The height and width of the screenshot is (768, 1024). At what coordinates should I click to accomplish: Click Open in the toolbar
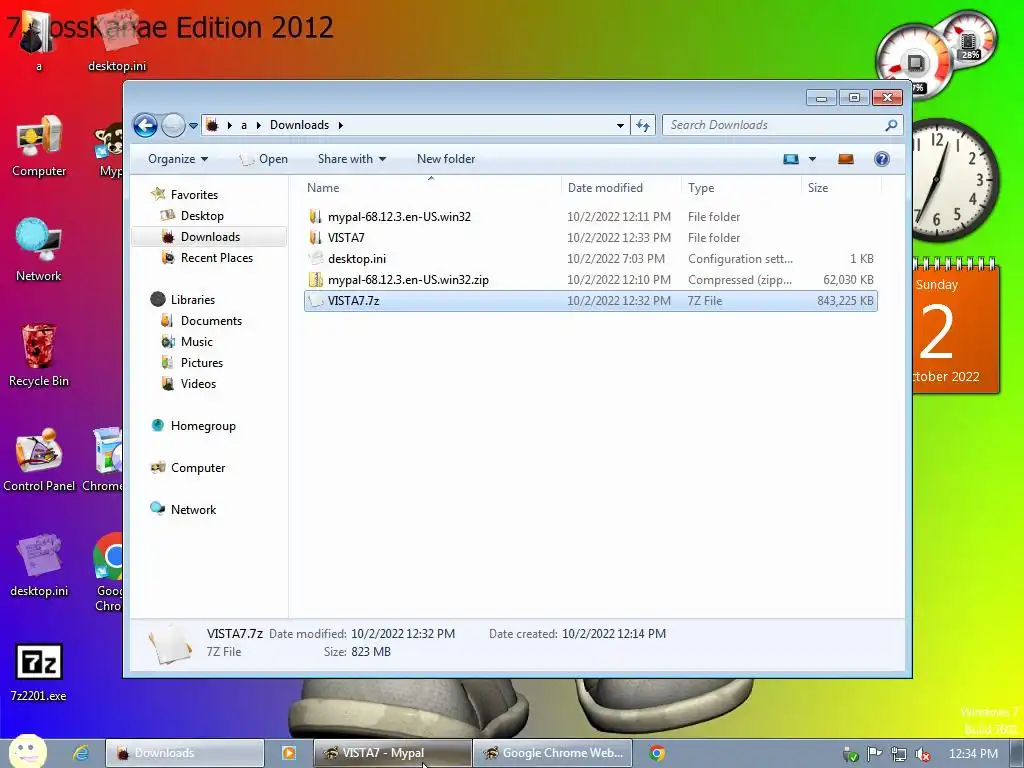pos(264,159)
